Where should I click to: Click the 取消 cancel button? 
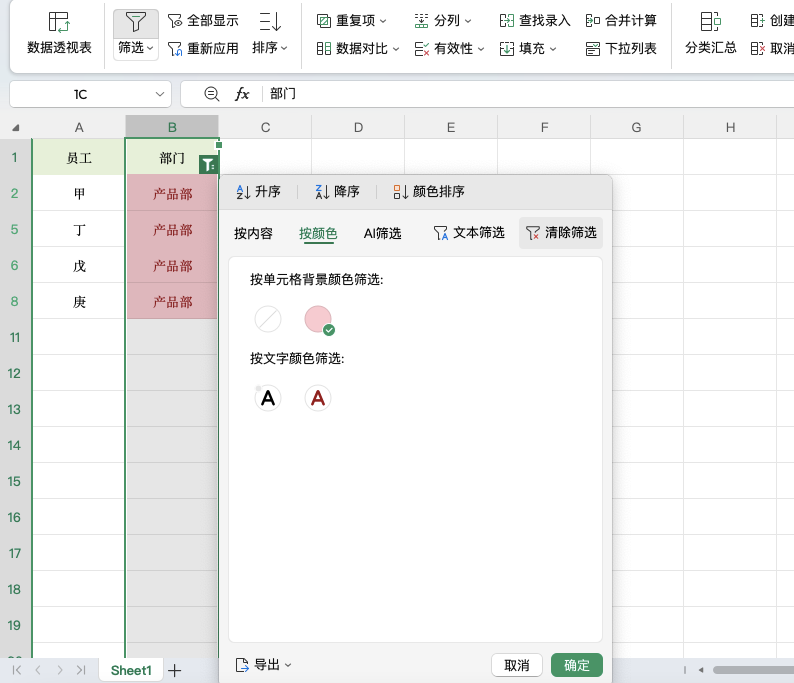pyautogui.click(x=517, y=665)
